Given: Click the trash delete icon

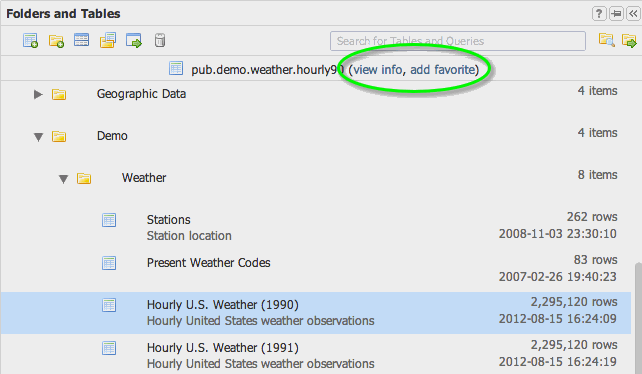Looking at the screenshot, I should coord(160,40).
